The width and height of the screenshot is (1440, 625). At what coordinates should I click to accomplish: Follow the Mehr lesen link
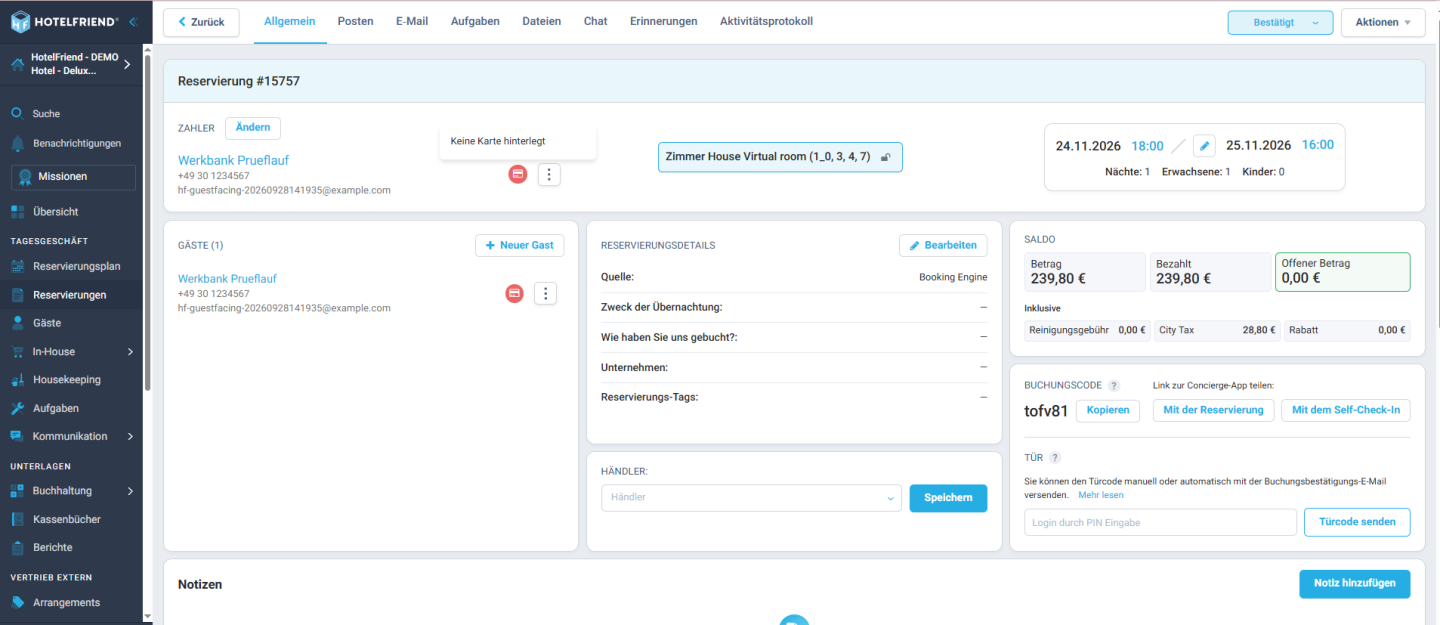1101,495
